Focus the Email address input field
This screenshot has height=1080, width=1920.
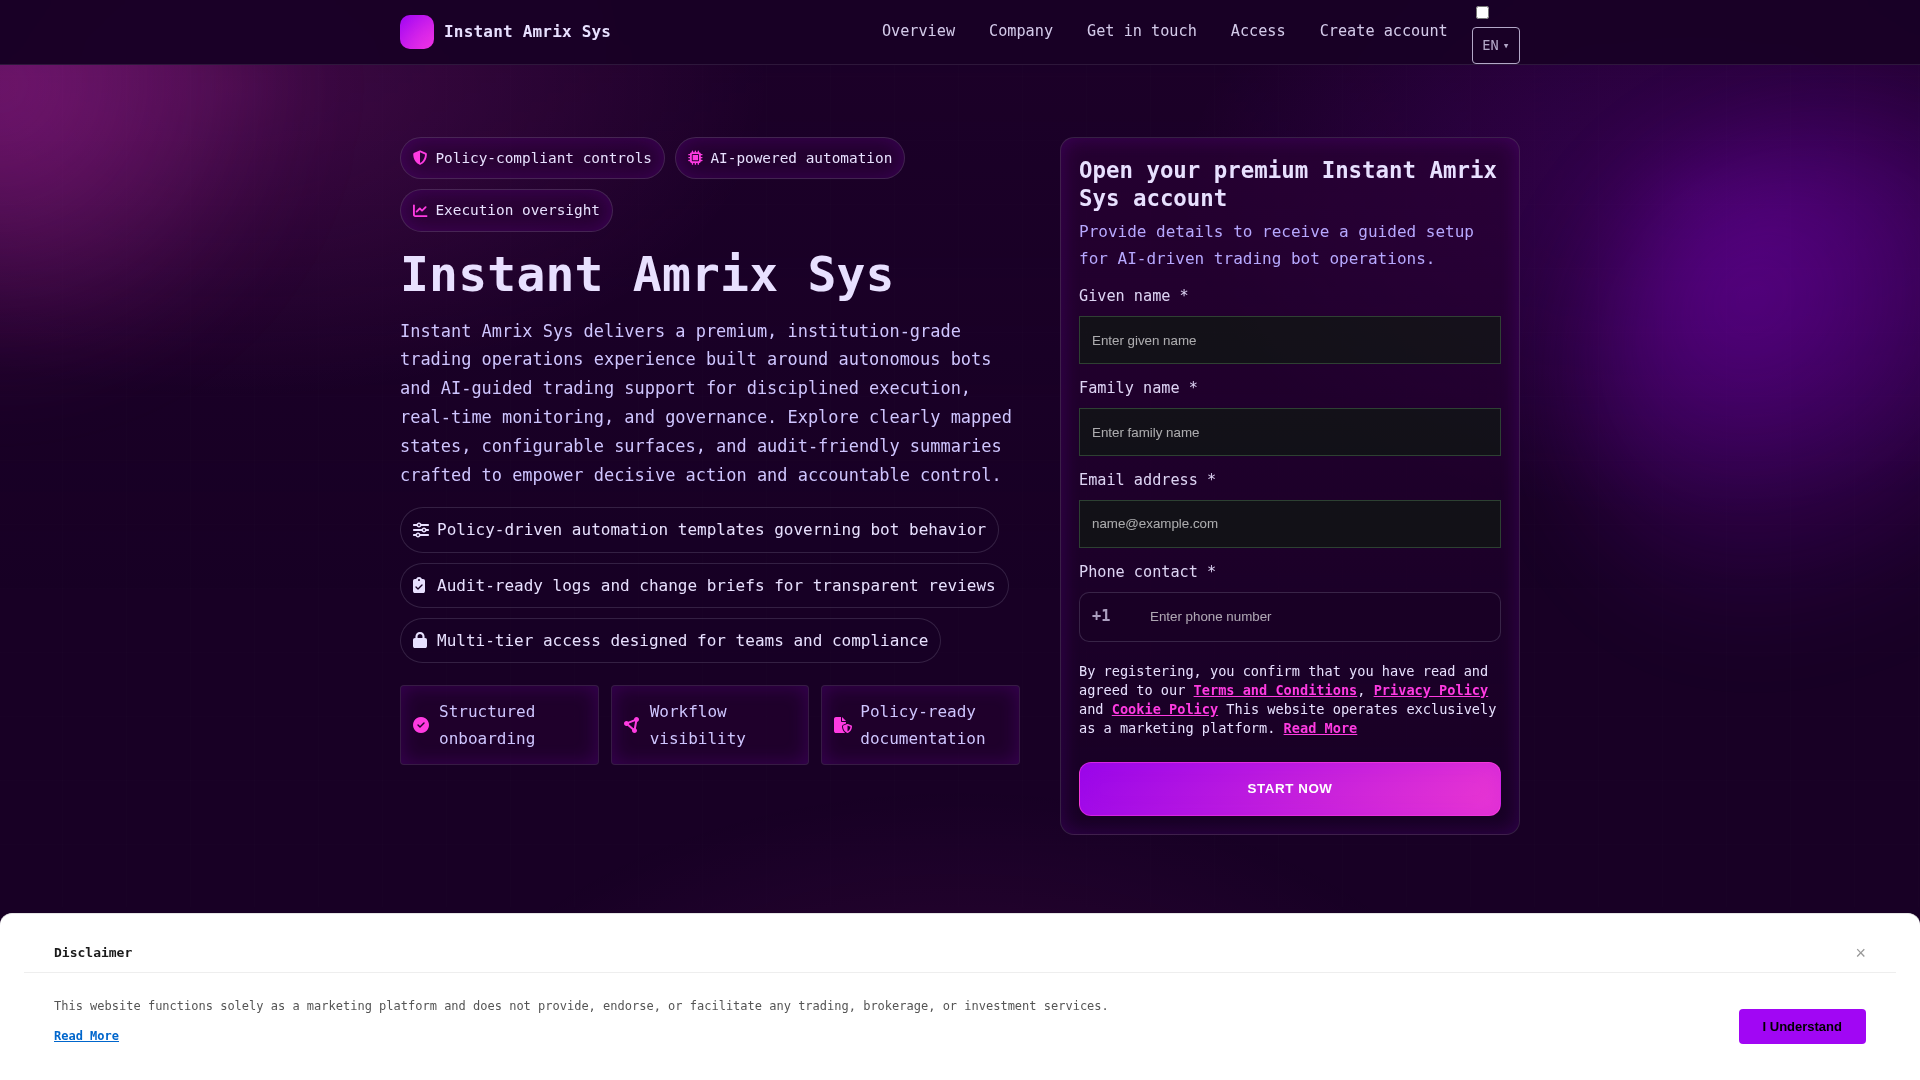coord(1290,524)
